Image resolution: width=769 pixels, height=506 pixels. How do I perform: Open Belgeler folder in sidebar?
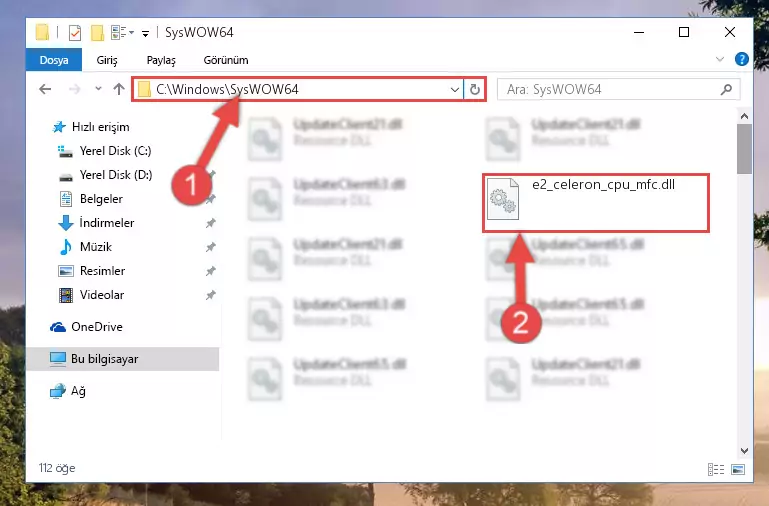(91, 199)
